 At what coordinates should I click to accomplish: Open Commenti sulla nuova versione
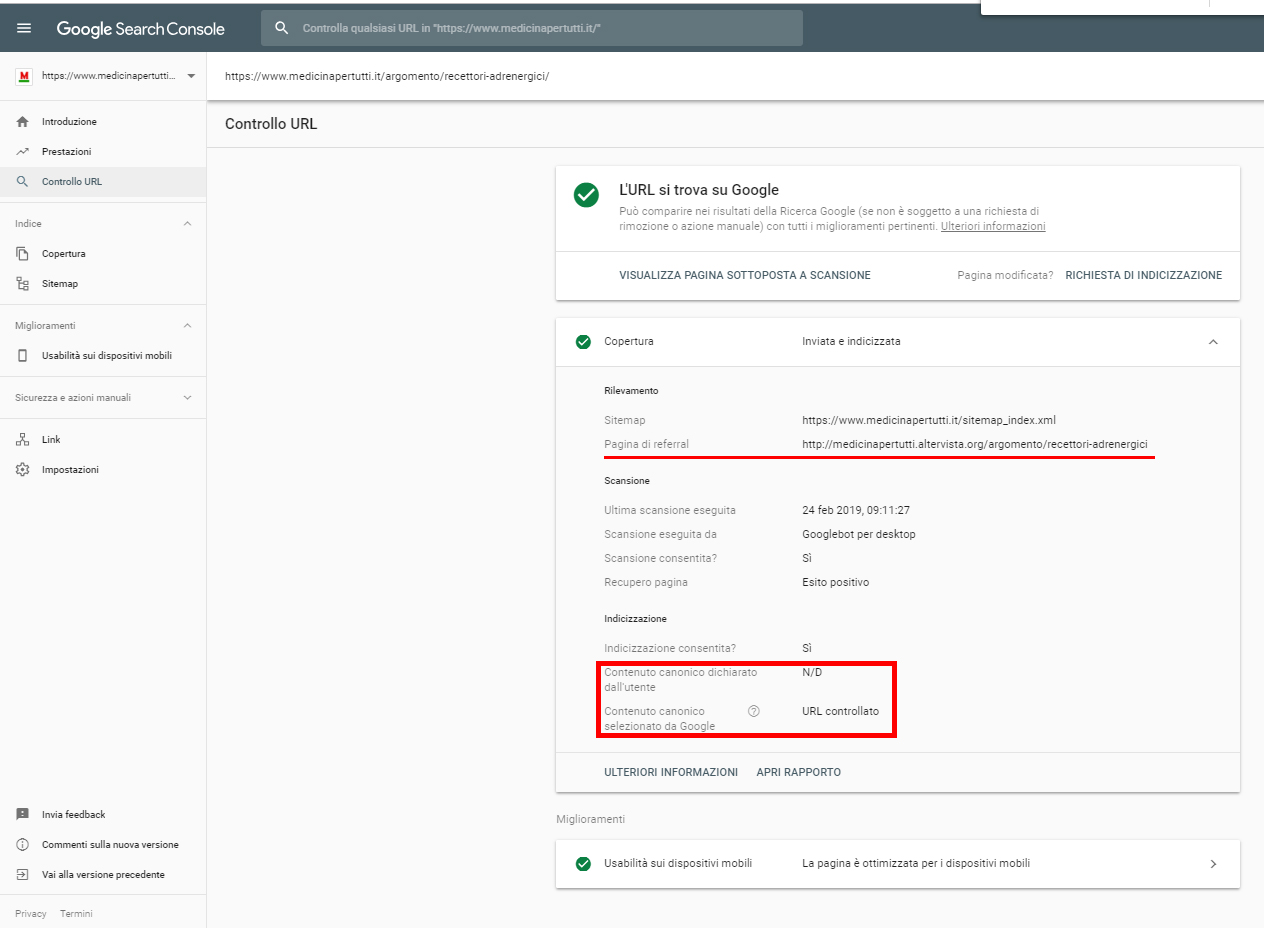[x=110, y=845]
